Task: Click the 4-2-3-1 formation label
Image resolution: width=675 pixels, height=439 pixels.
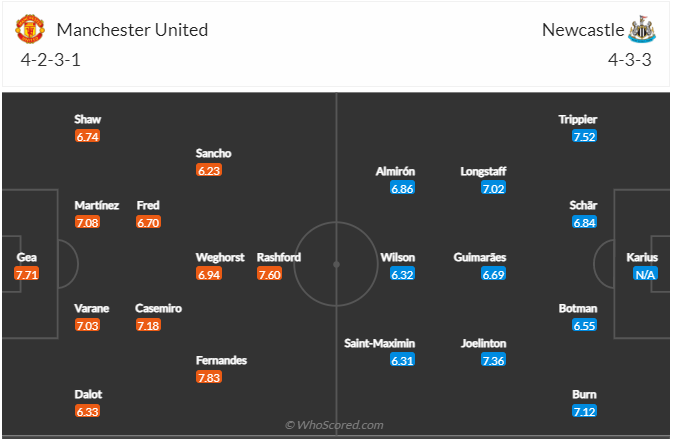Action: [x=49, y=60]
